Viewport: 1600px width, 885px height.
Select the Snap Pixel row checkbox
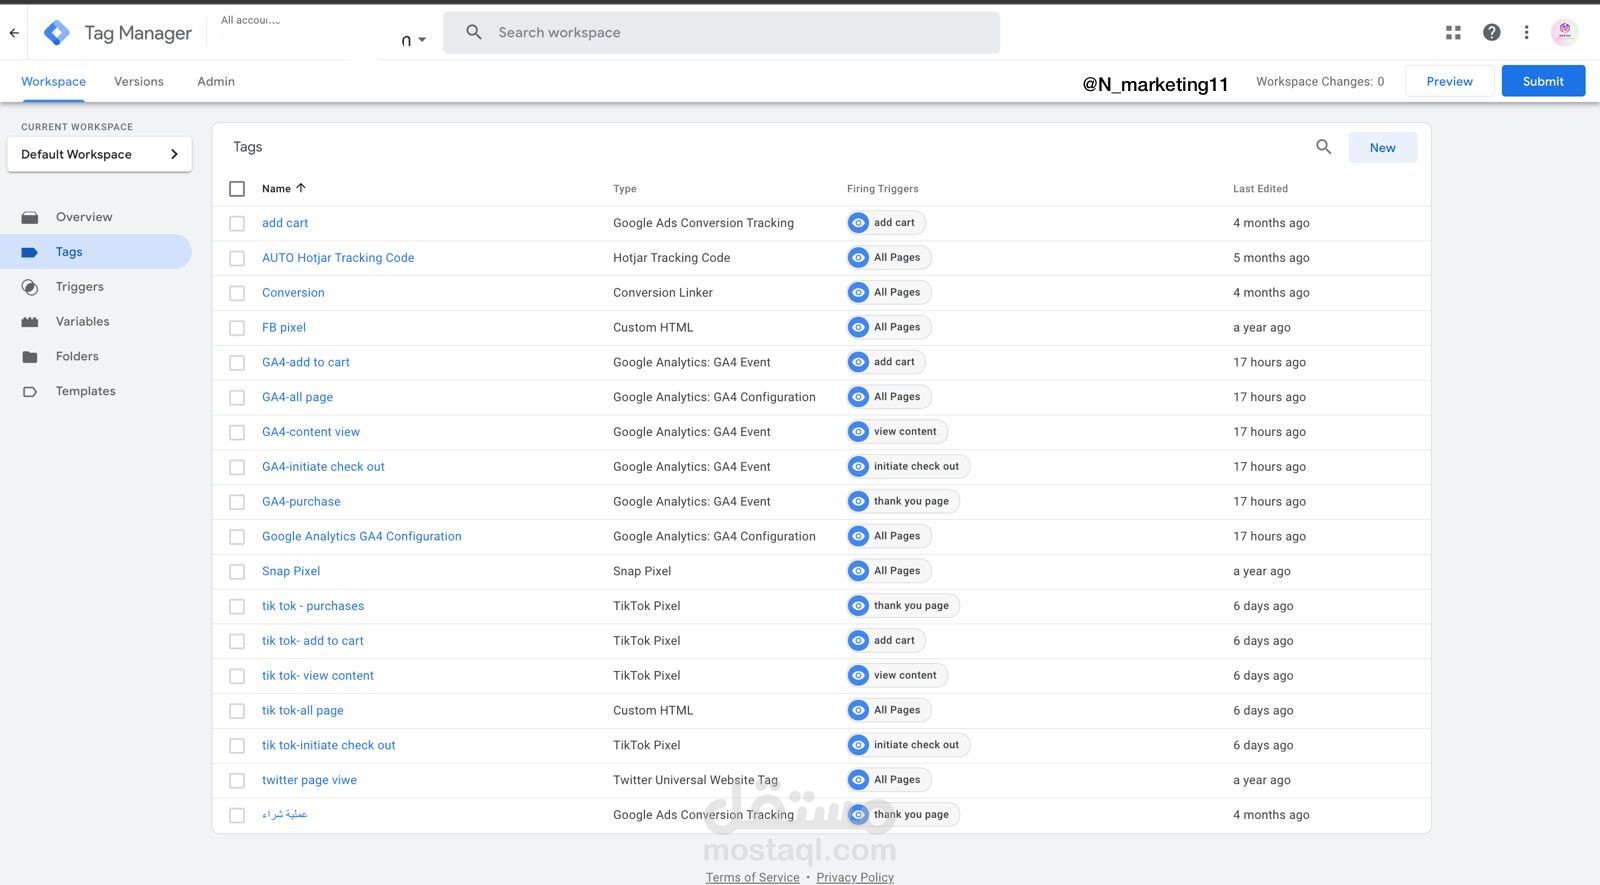pos(237,572)
